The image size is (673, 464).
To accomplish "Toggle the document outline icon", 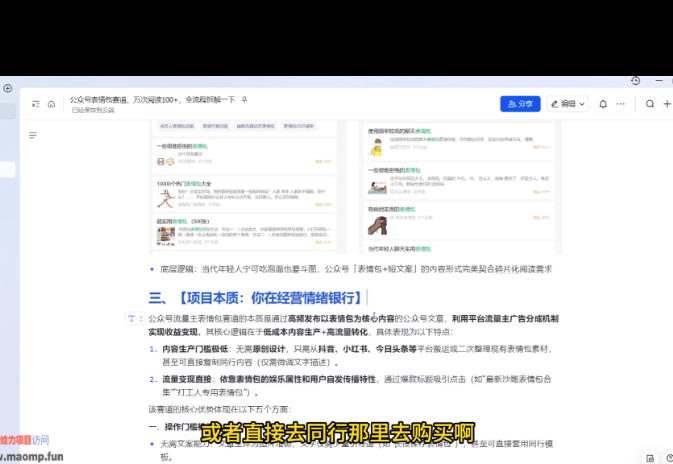I will [x=33, y=136].
